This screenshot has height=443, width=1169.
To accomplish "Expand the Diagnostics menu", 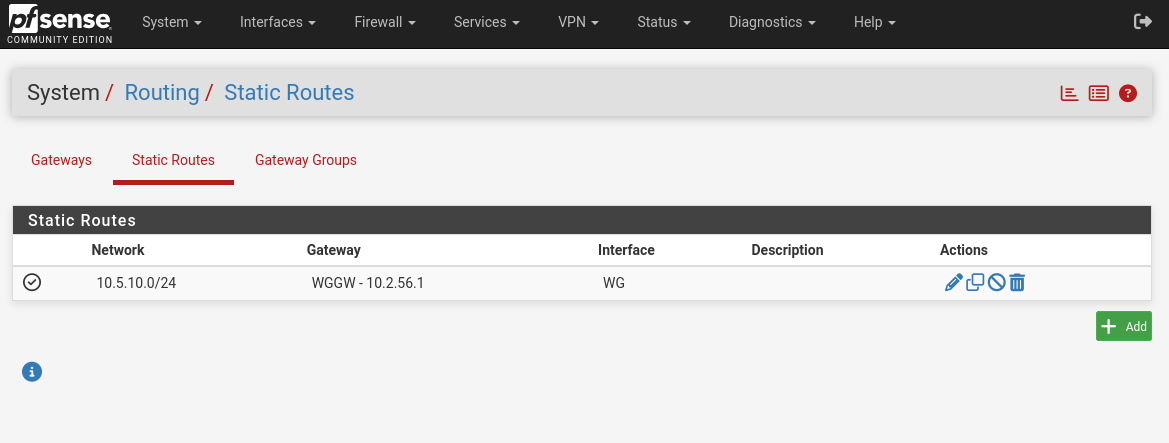I will pos(772,22).
